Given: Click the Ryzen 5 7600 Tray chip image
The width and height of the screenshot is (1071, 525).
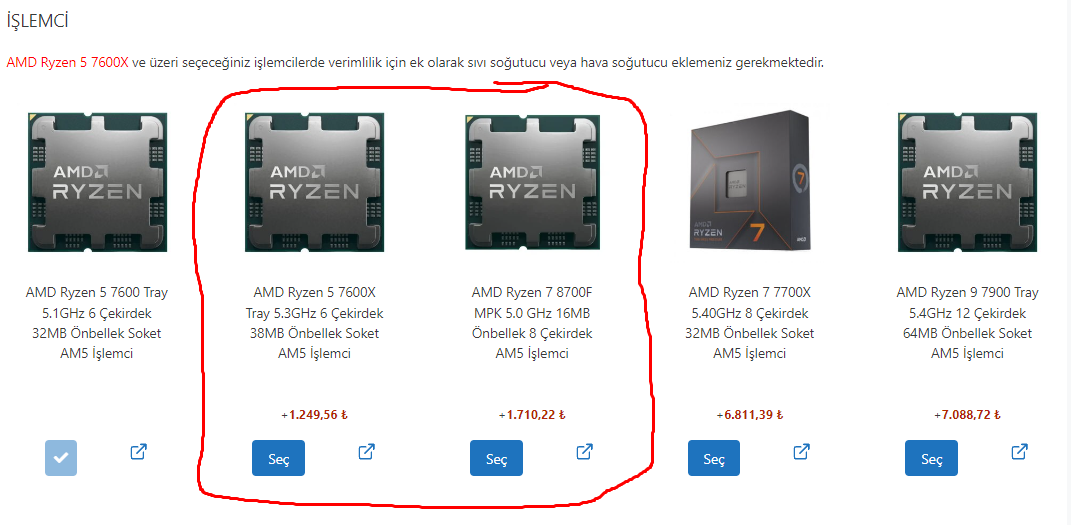Looking at the screenshot, I should click(x=97, y=183).
